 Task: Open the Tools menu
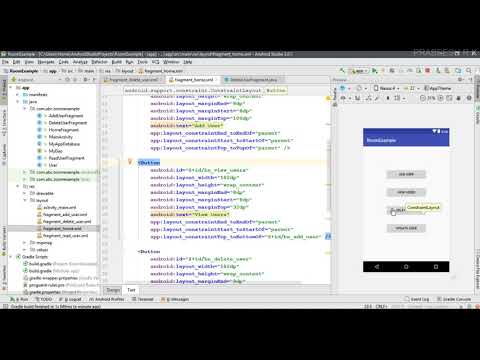(x=142, y=62)
